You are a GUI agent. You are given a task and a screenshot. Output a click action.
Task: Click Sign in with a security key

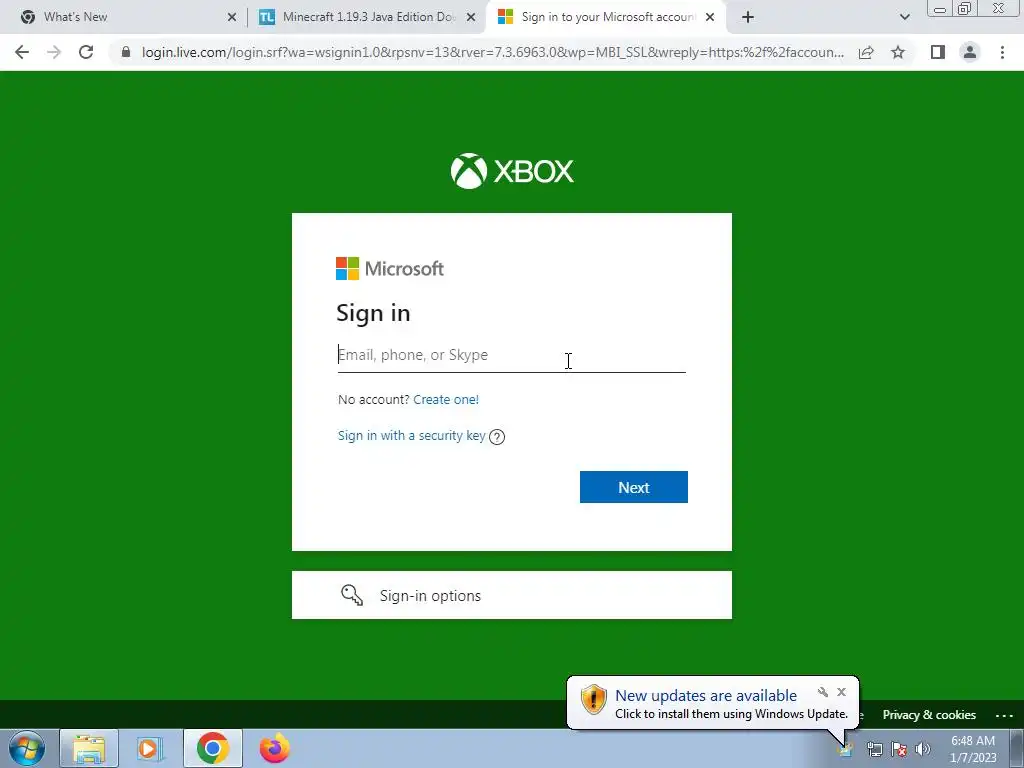click(411, 436)
